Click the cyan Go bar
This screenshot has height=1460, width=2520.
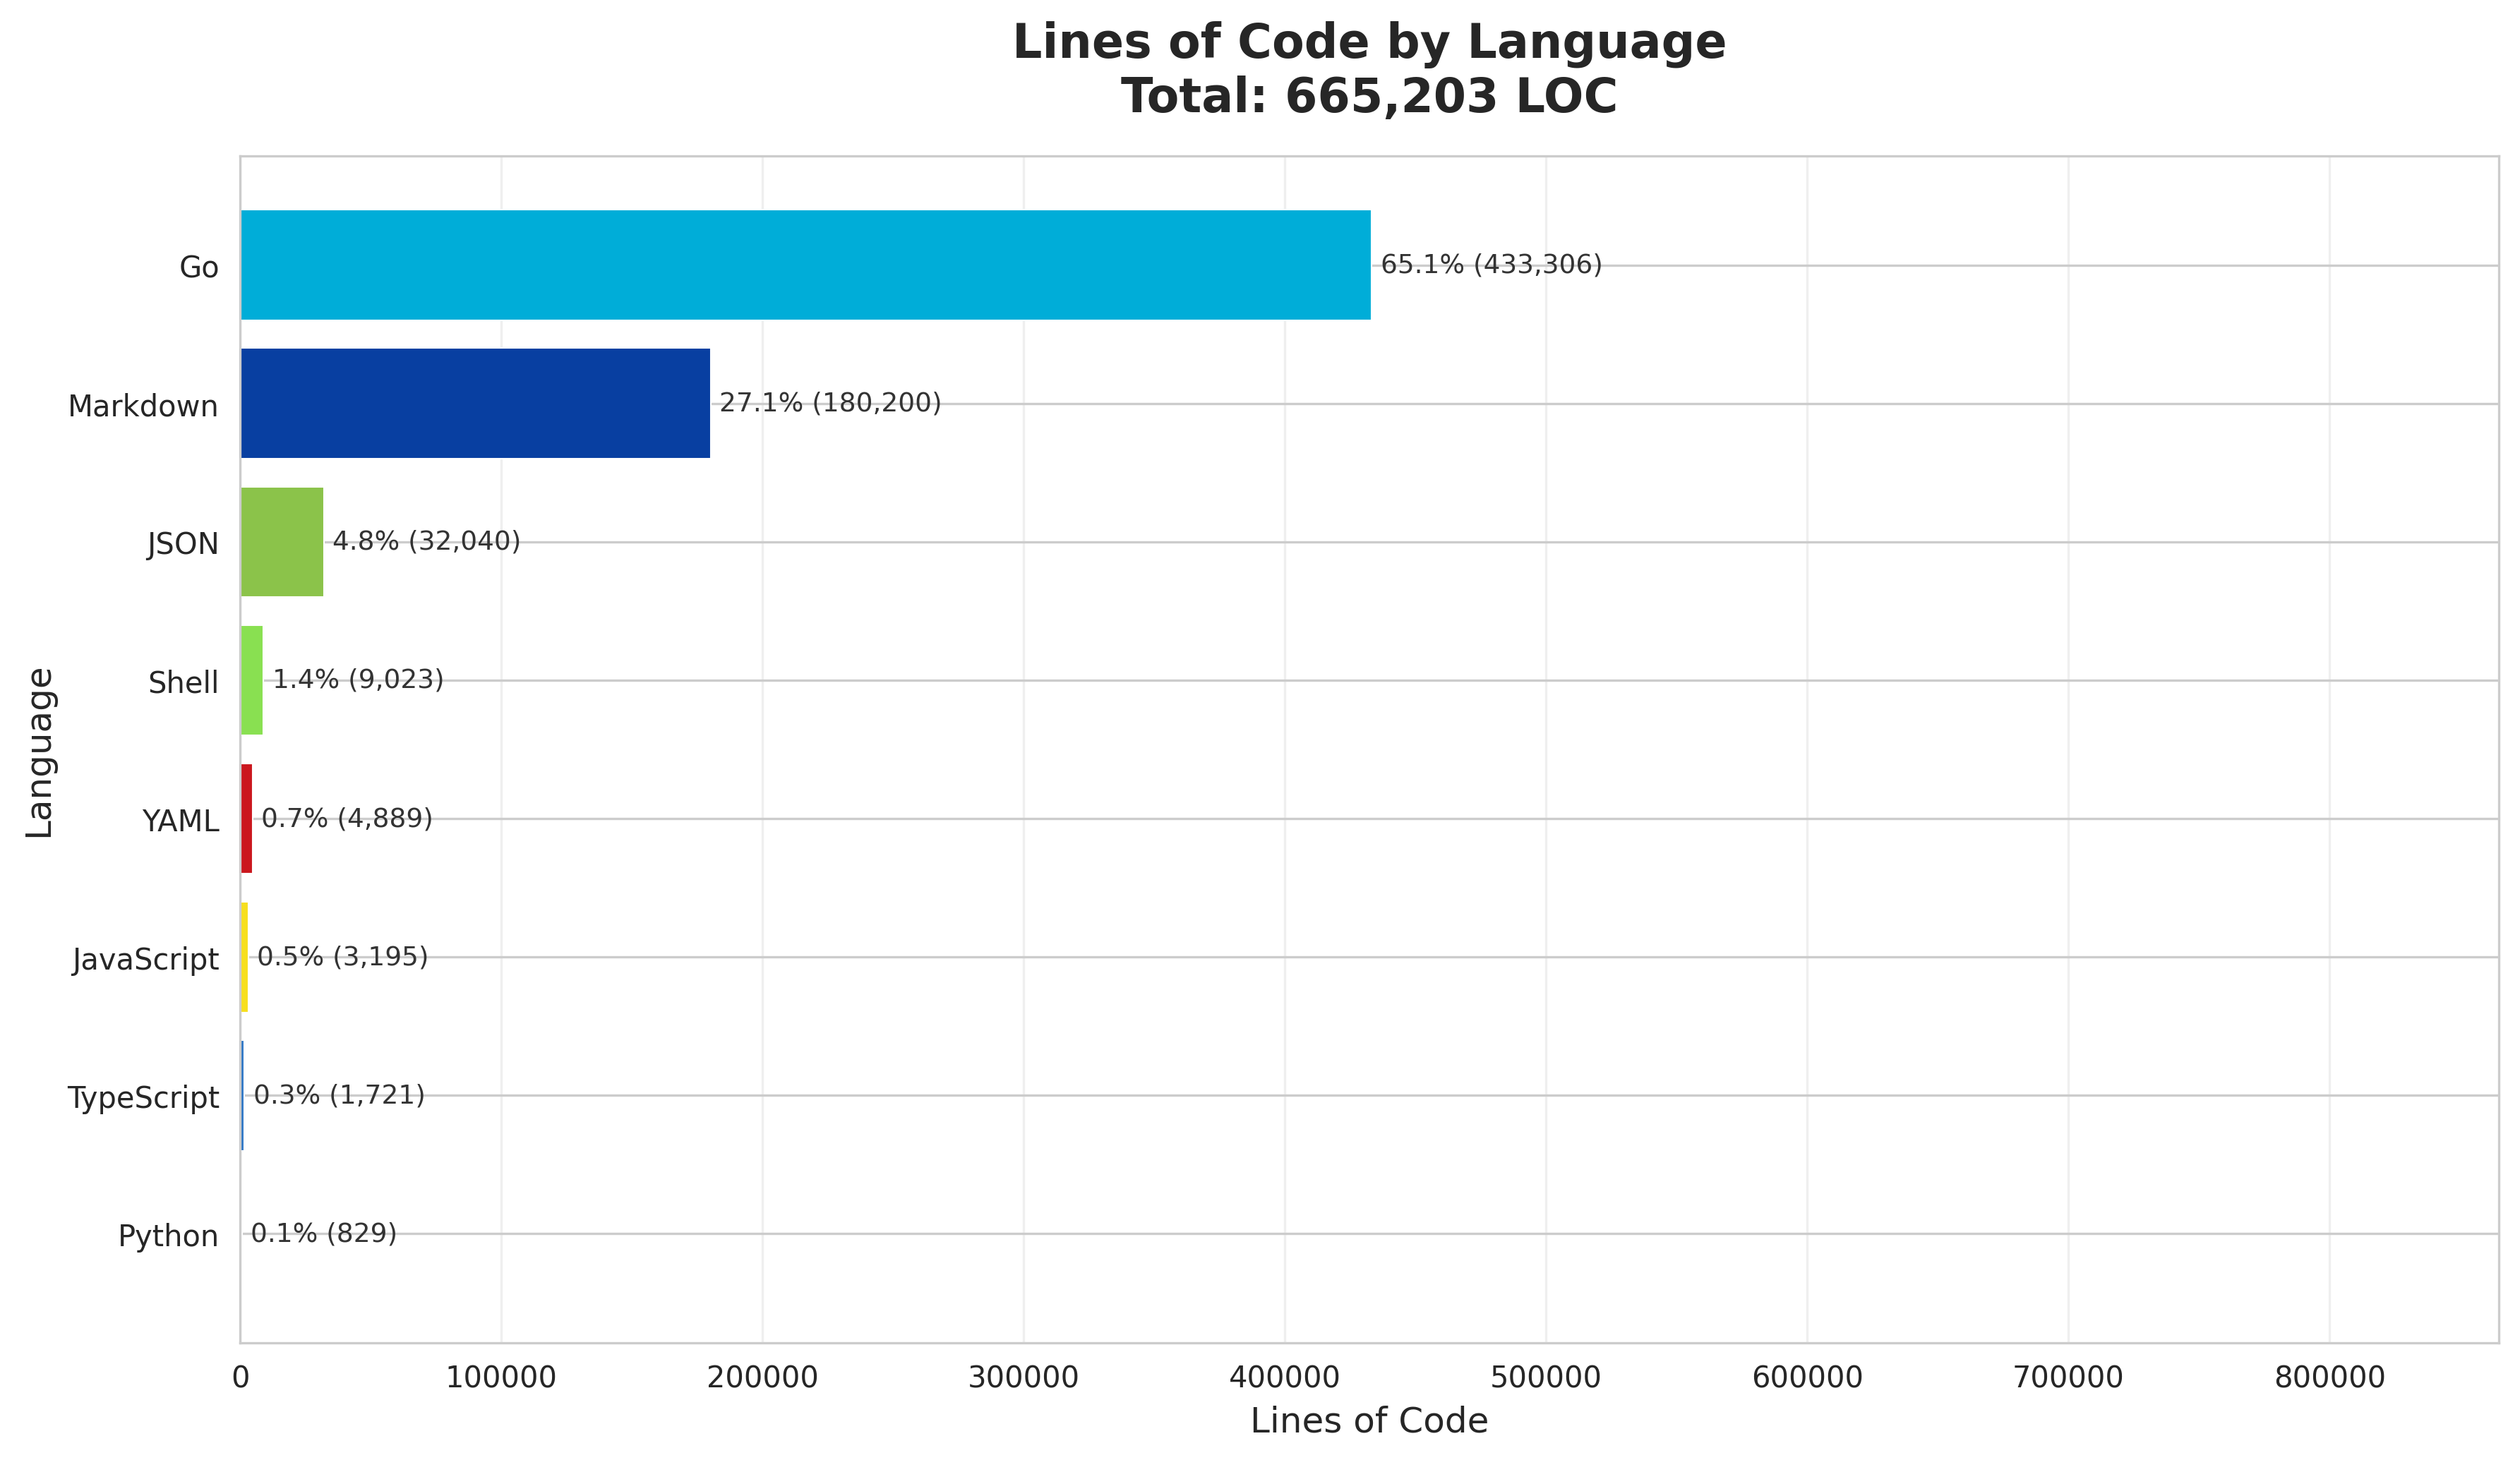[x=805, y=265]
